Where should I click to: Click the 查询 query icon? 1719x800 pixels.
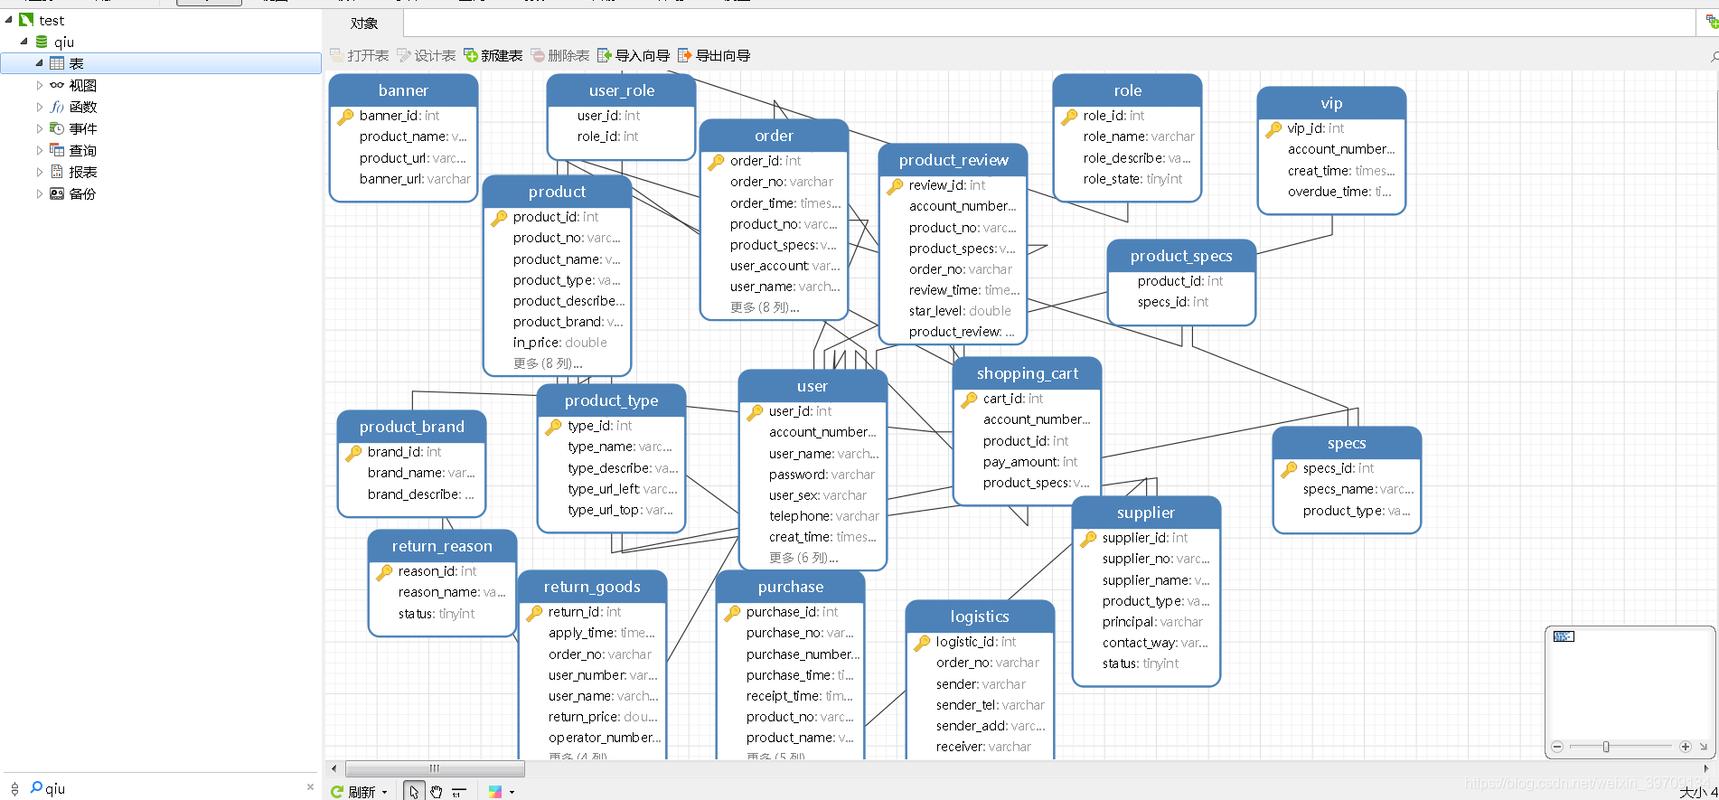coord(57,150)
